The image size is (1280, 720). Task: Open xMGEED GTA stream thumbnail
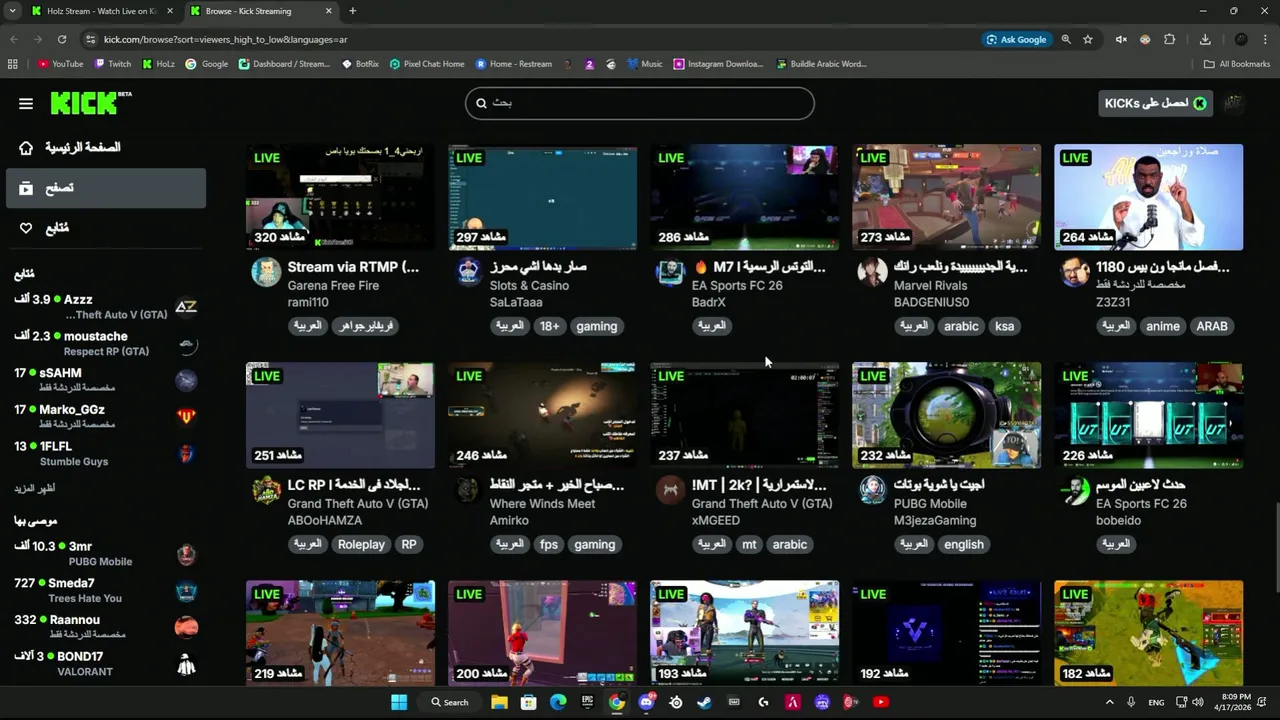744,415
